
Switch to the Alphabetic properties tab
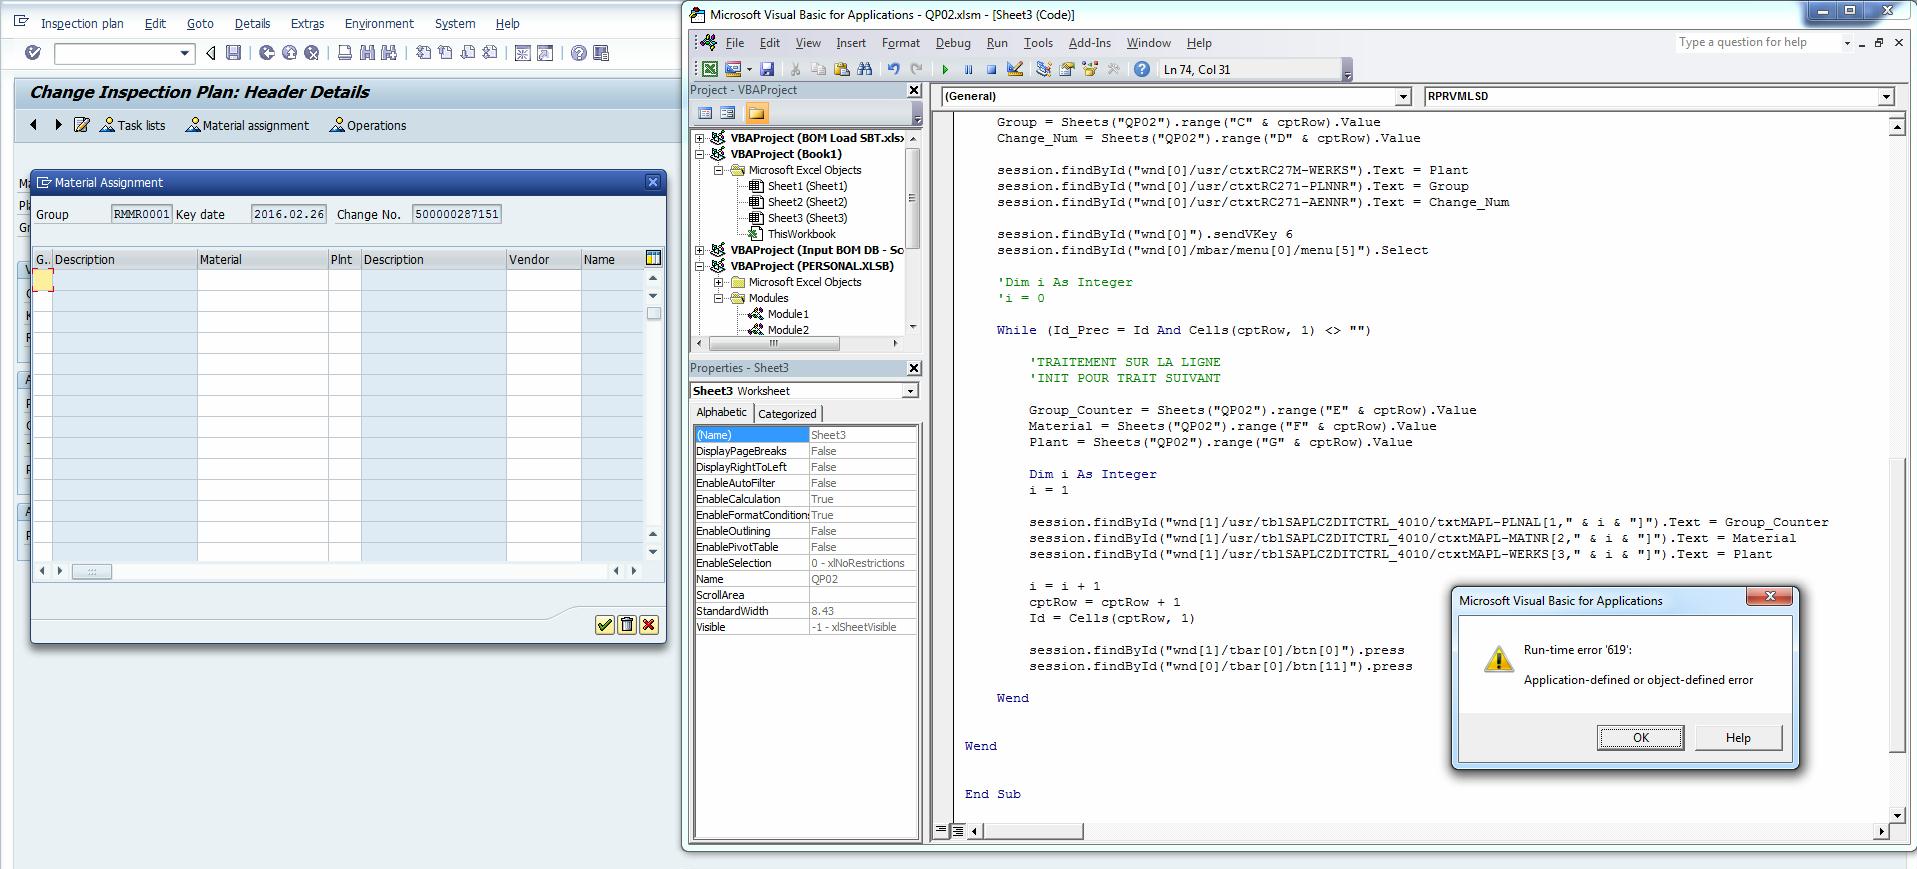pyautogui.click(x=721, y=413)
